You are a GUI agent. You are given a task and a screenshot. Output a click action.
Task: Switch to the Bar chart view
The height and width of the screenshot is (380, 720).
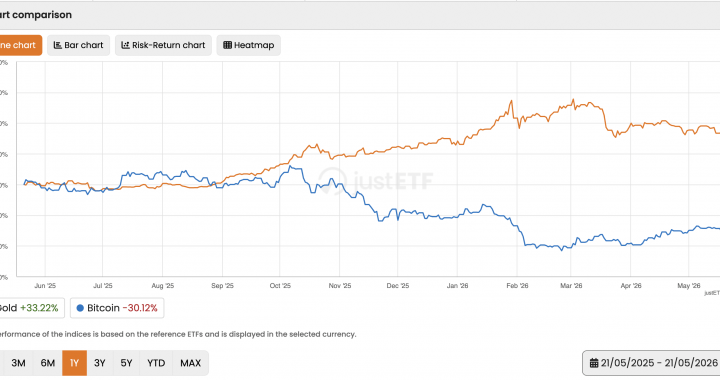(x=79, y=45)
